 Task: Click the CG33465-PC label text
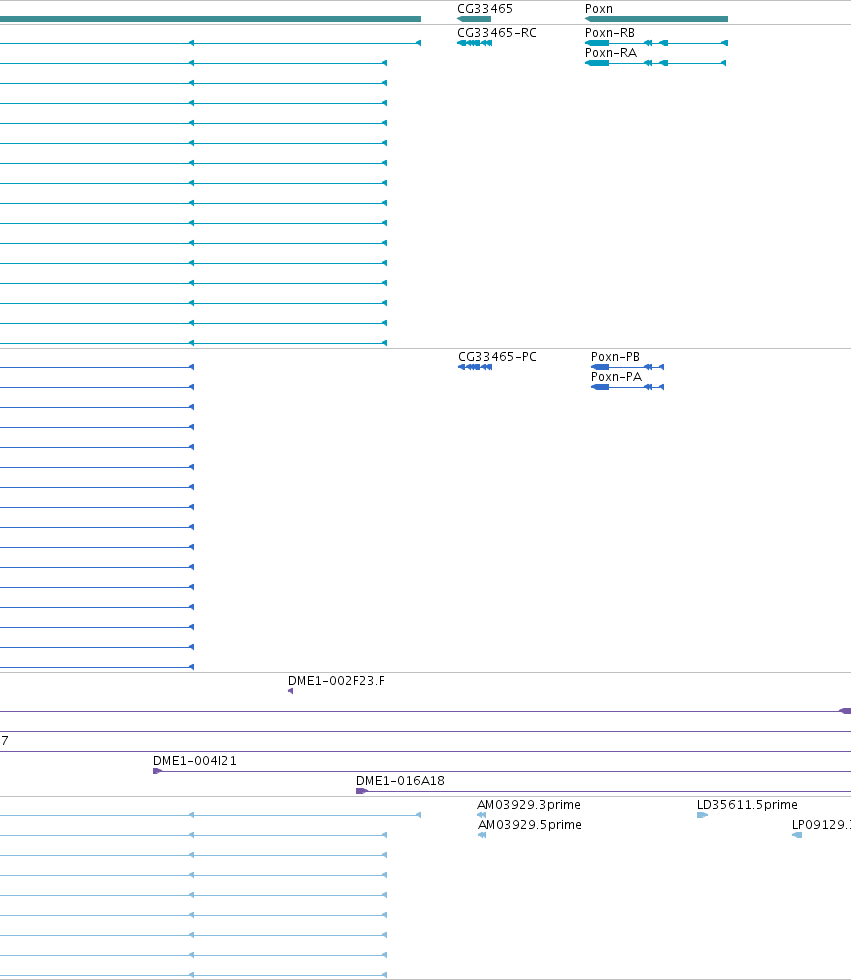[x=497, y=356]
